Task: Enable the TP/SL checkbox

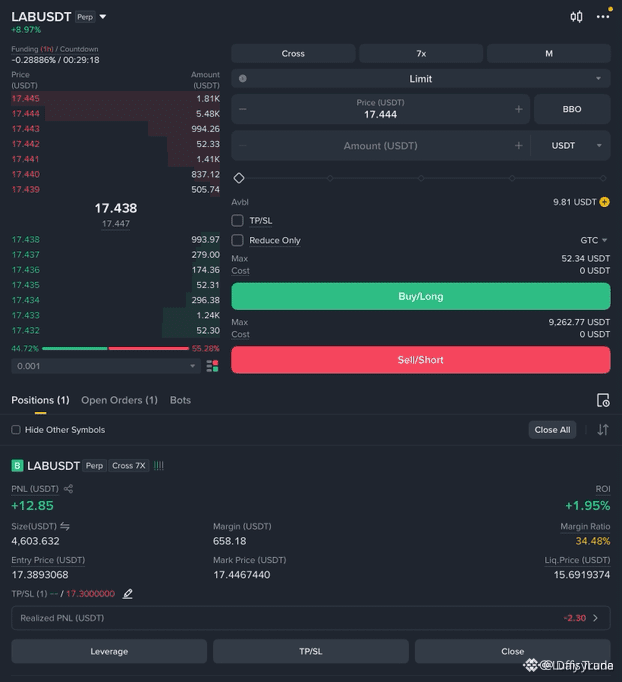Action: click(x=237, y=221)
